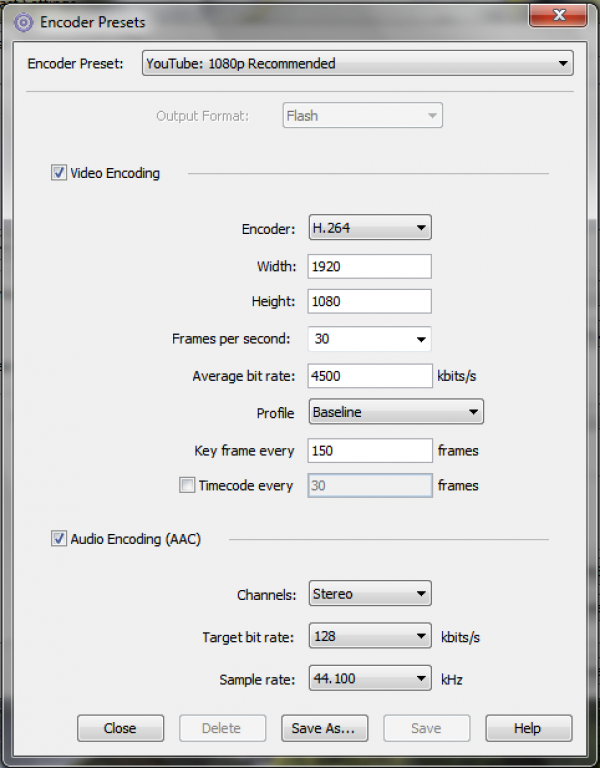Close dialog with the red X button
Image resolution: width=600 pixels, height=768 pixels.
coord(558,15)
